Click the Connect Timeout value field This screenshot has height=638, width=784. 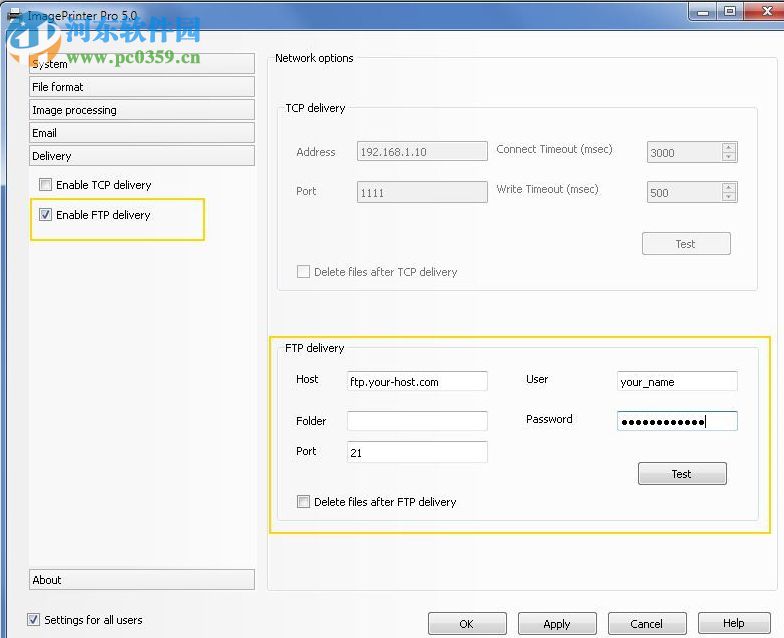coord(684,152)
